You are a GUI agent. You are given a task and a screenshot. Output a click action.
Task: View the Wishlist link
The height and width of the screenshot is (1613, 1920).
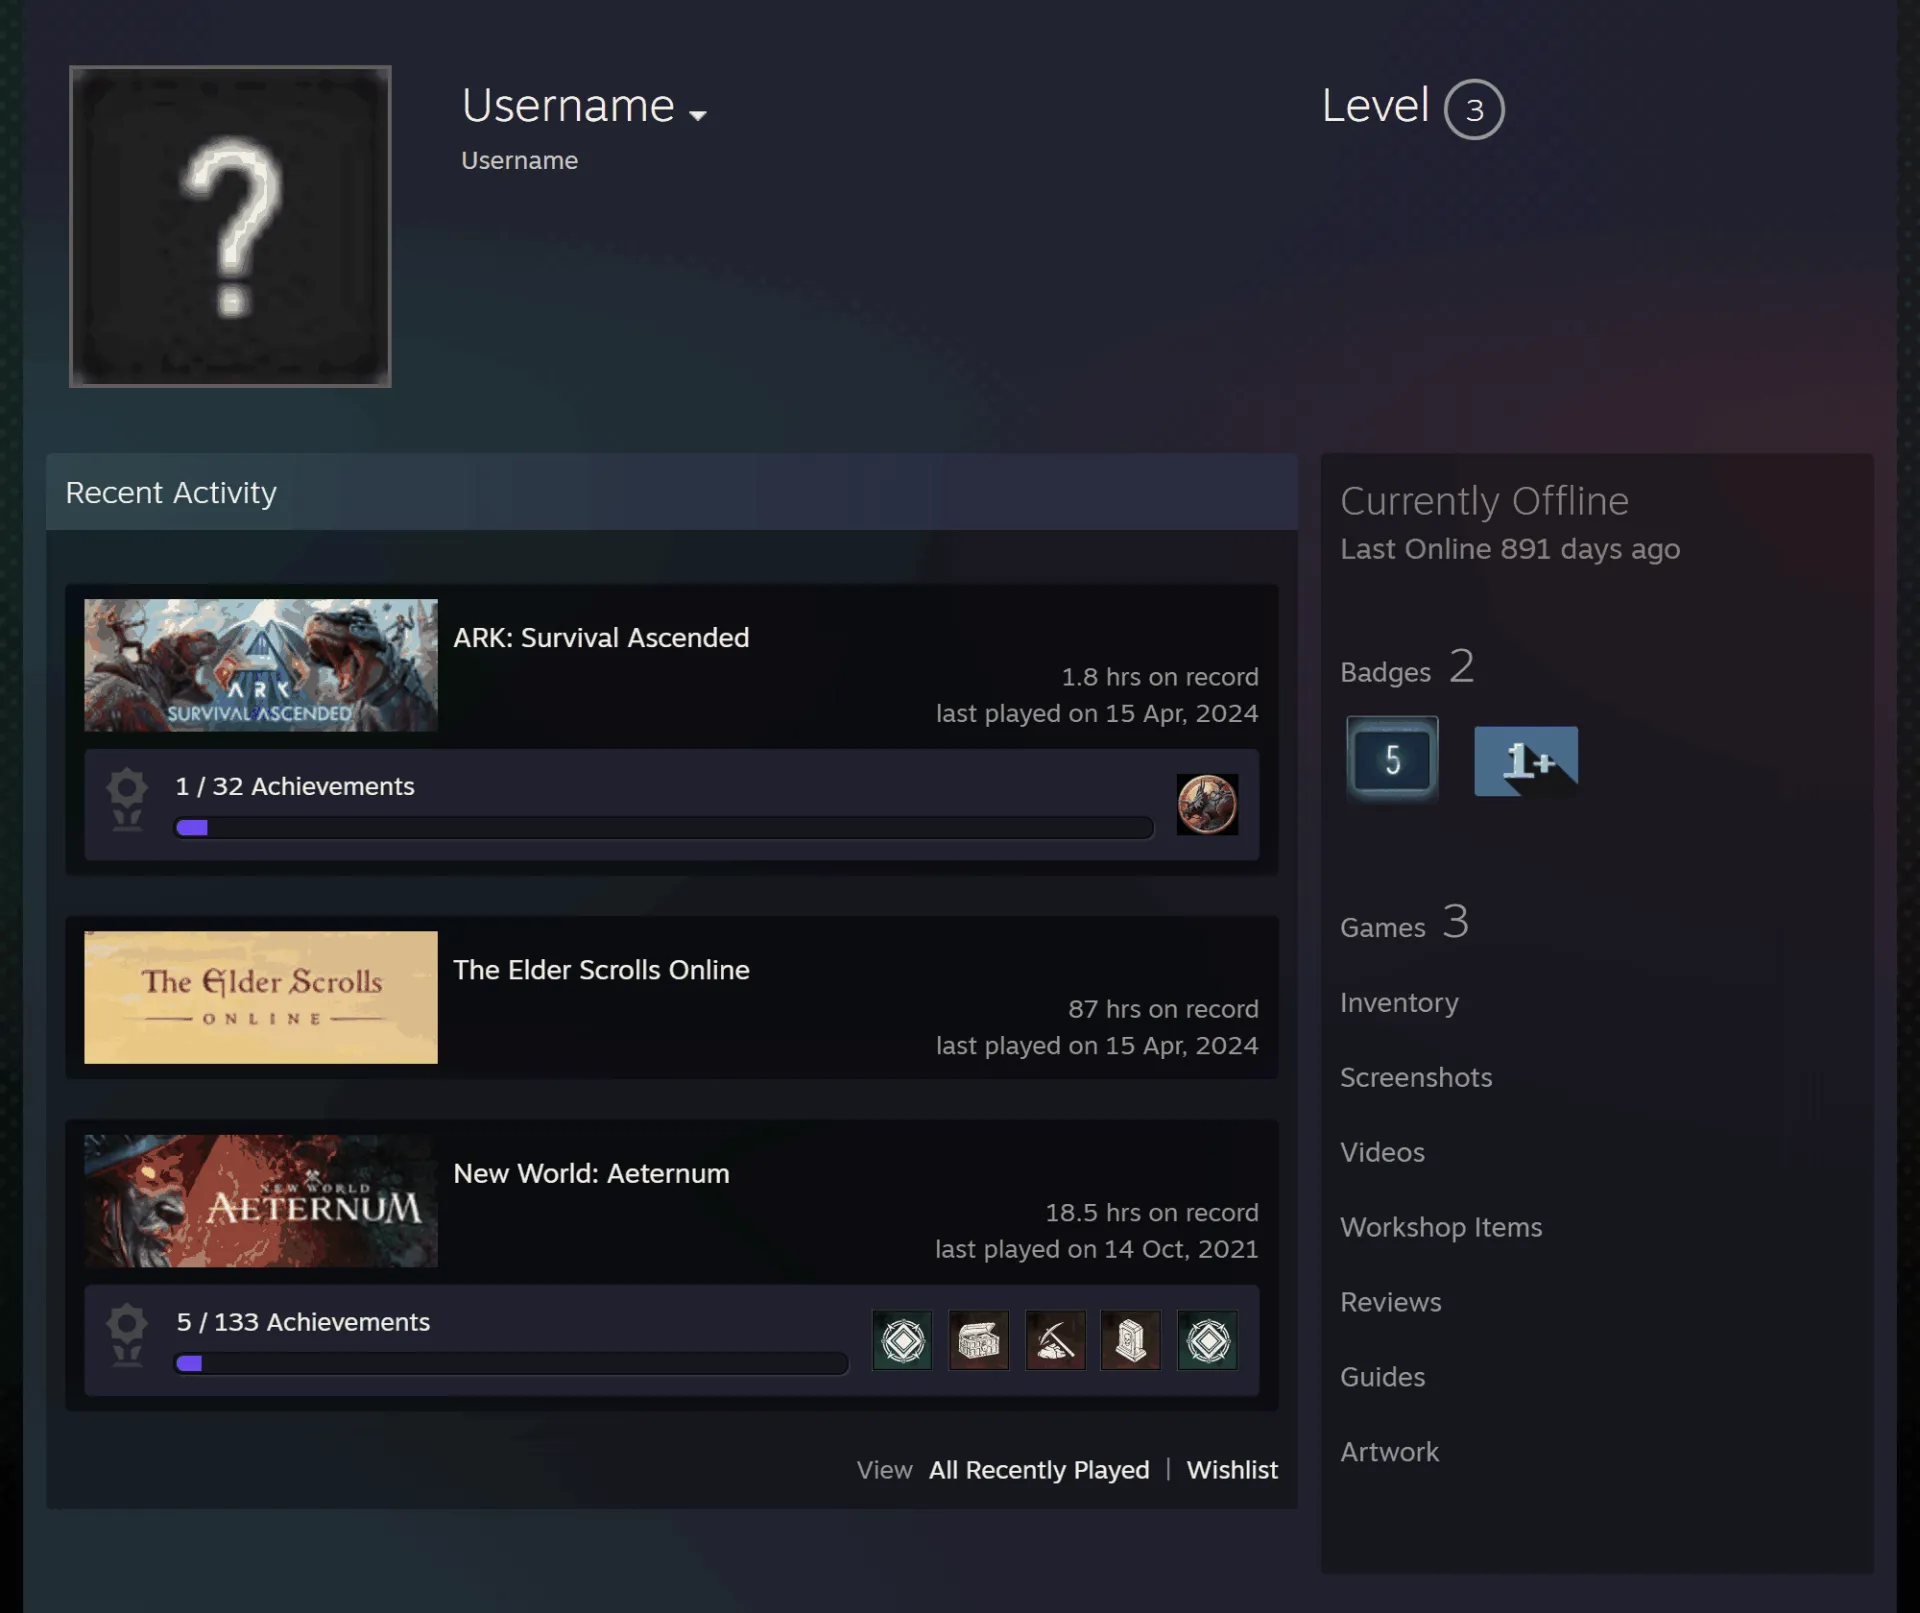[1232, 1470]
